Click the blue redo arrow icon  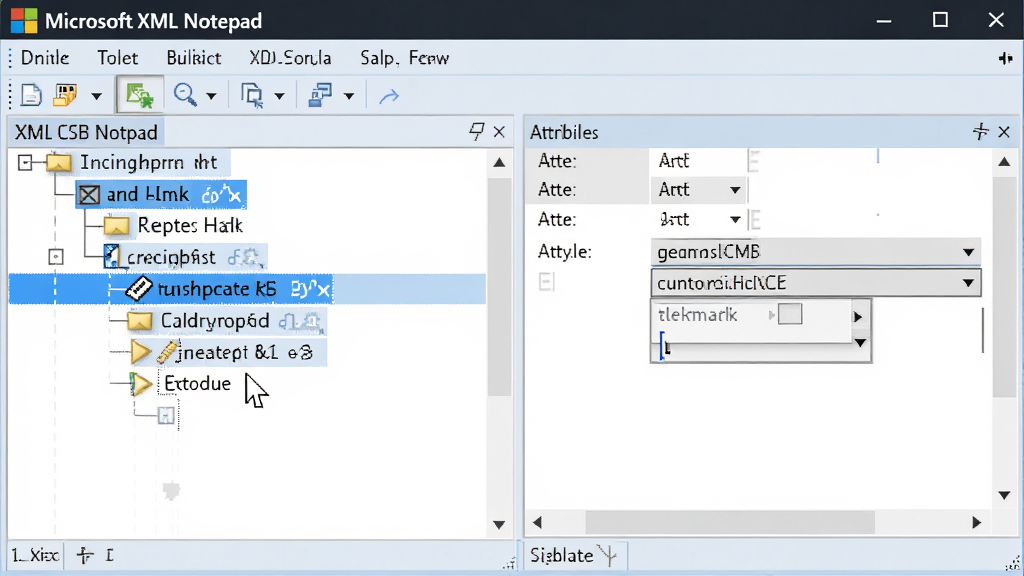389,97
